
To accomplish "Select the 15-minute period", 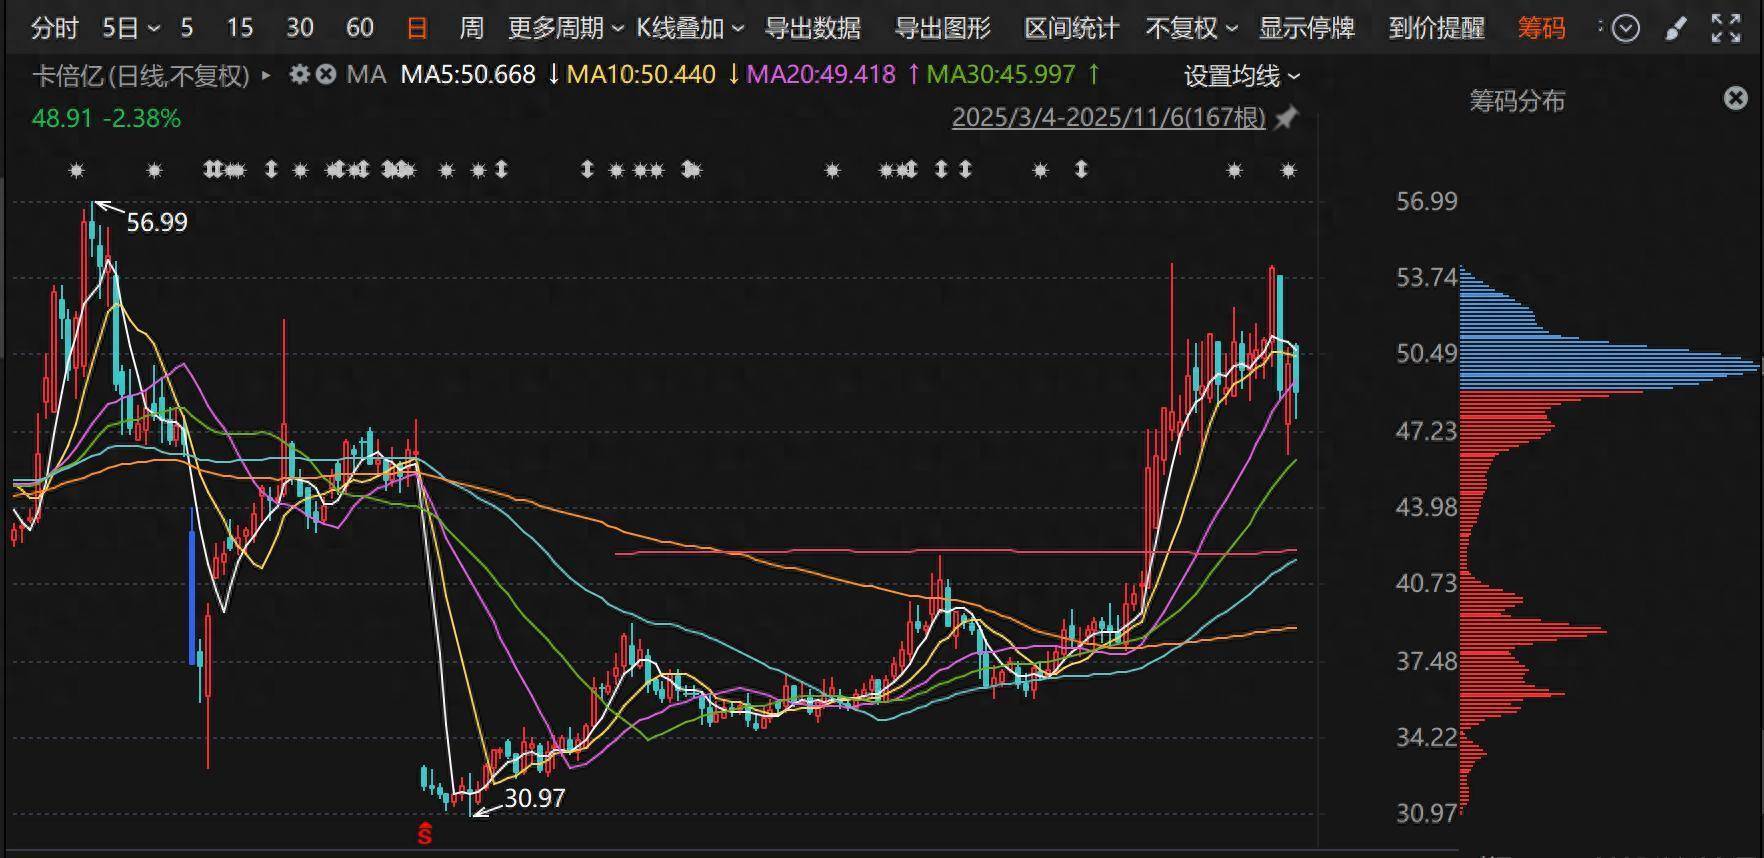I will (x=240, y=28).
